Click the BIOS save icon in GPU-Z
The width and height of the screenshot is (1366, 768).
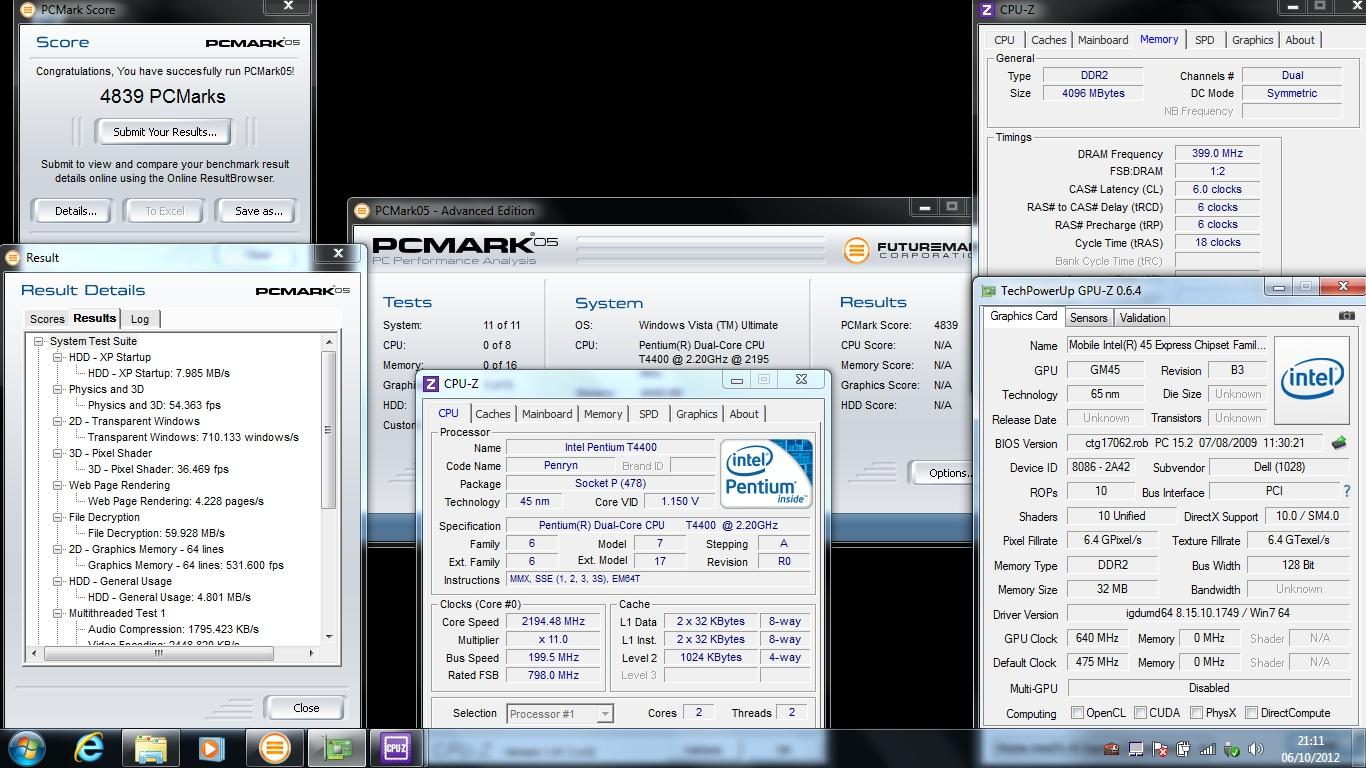(1339, 442)
